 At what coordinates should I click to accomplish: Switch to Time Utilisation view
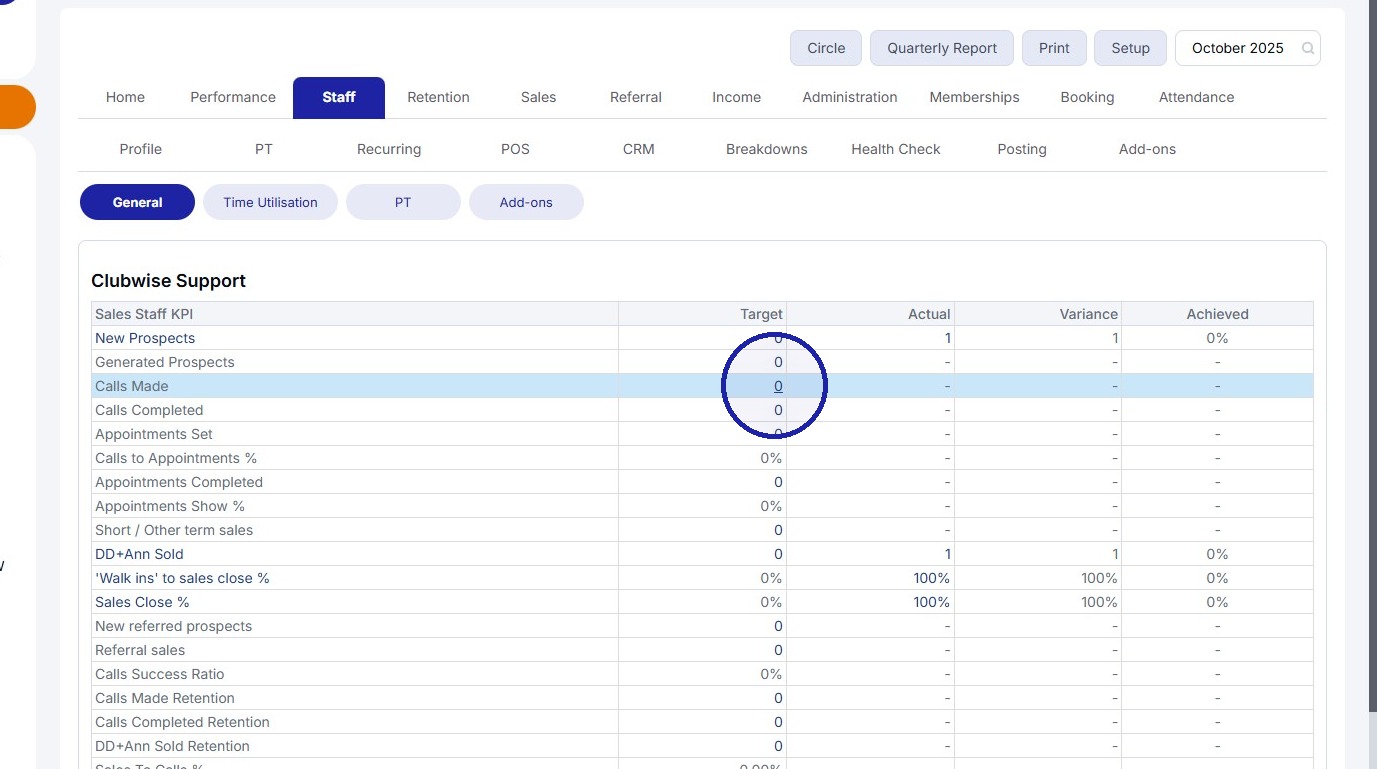pos(270,202)
